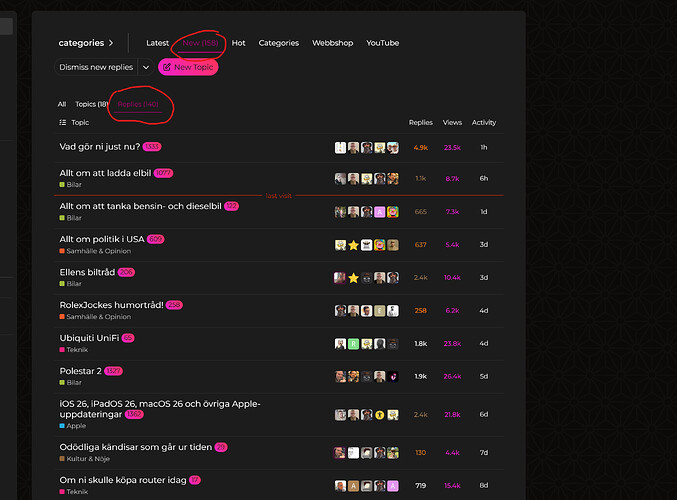677x500 pixels.
Task: Expand the categories breadcrumb chevron
Action: [111, 43]
